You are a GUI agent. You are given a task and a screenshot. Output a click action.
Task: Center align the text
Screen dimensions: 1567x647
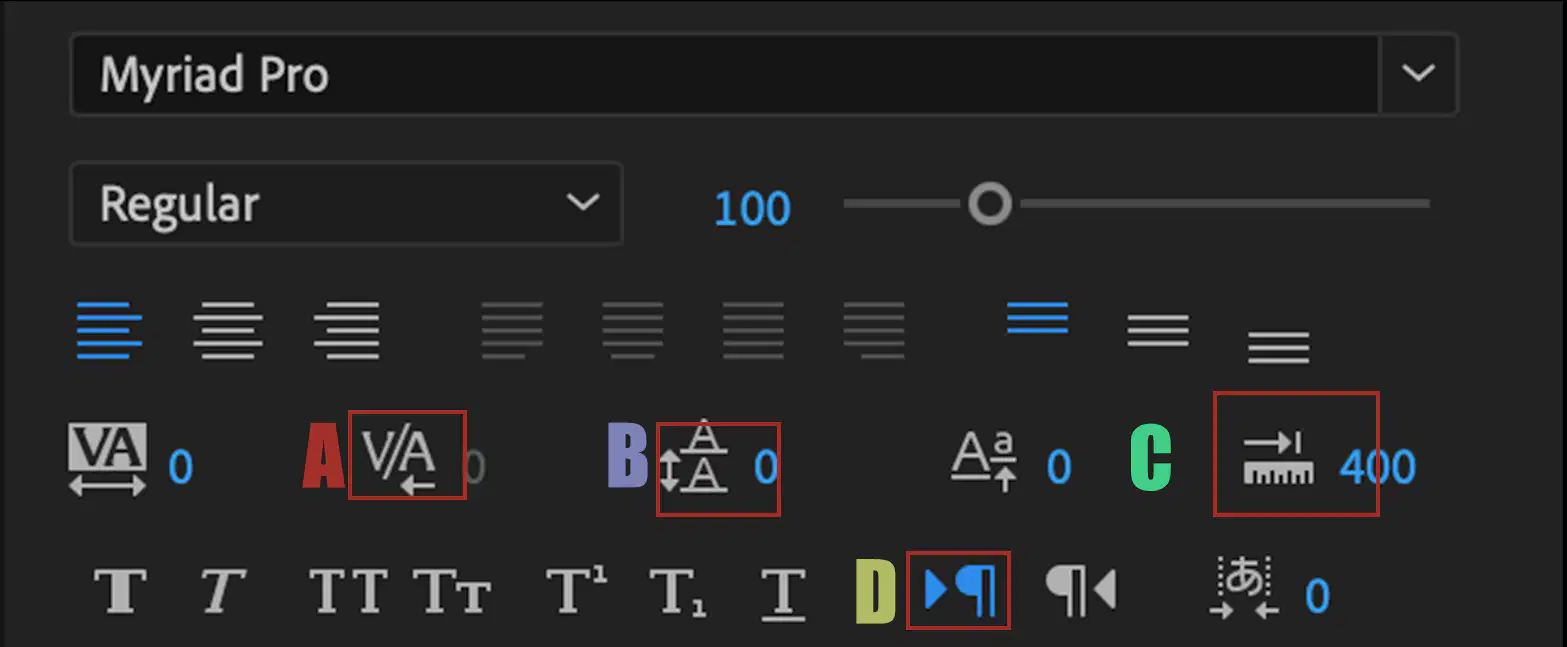(228, 329)
